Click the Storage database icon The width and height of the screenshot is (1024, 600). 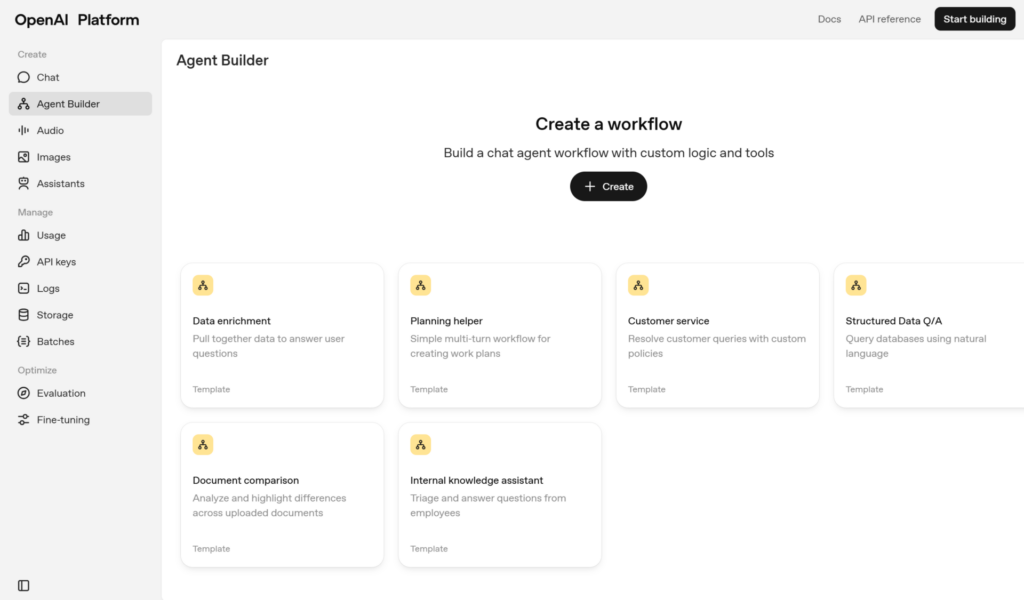[24, 315]
